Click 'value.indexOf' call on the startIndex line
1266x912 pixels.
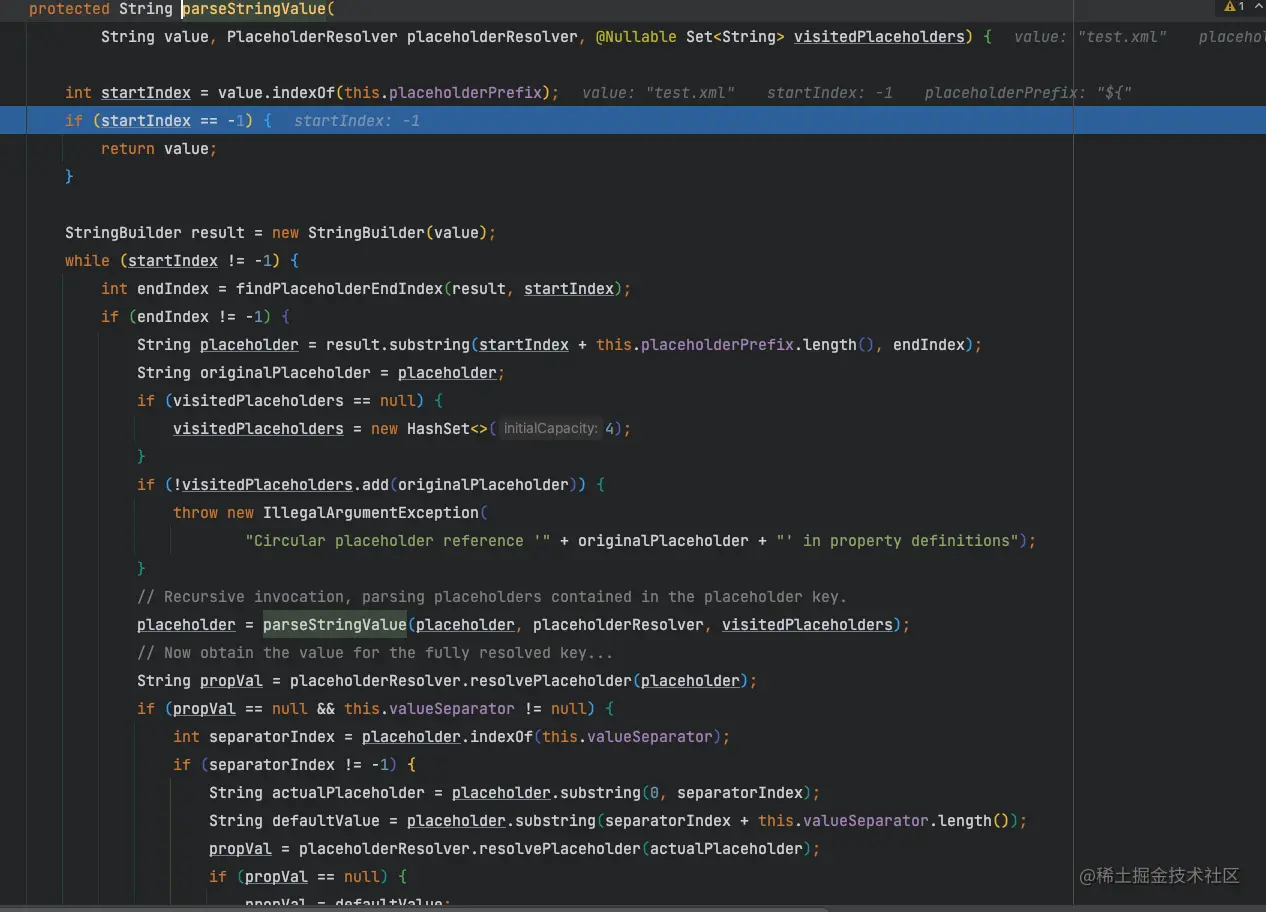(276, 92)
